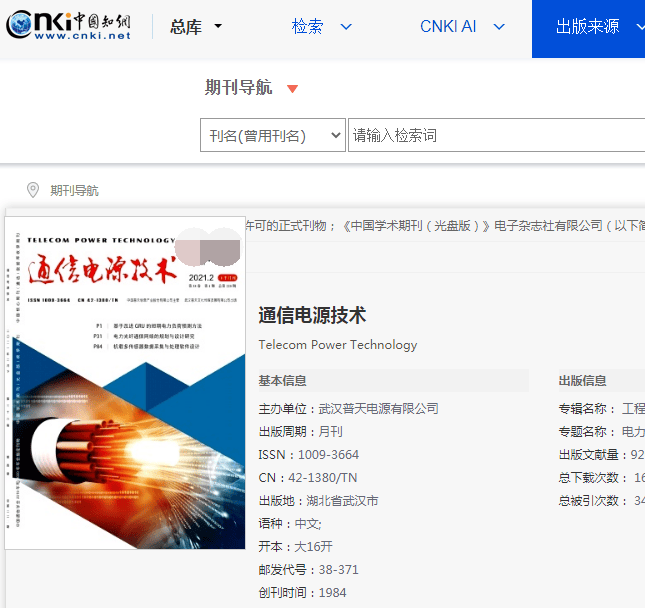645x608 pixels.
Task: Select the 基本信息 section header
Action: (283, 381)
